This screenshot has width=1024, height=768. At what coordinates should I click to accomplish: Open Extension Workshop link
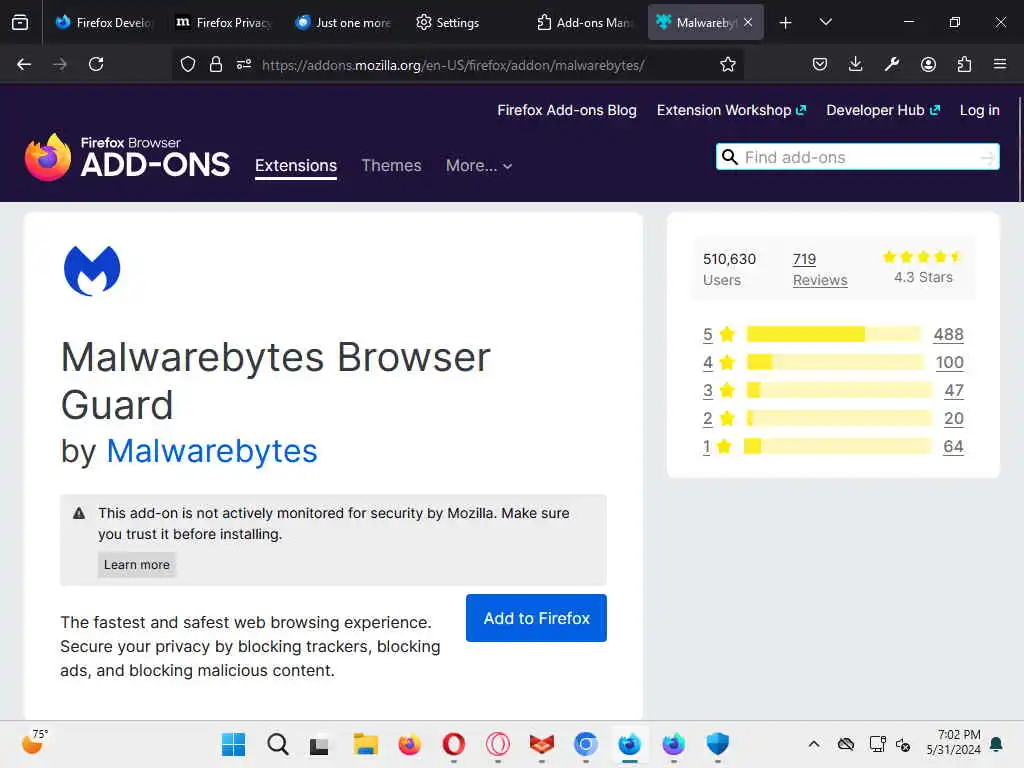pyautogui.click(x=731, y=110)
